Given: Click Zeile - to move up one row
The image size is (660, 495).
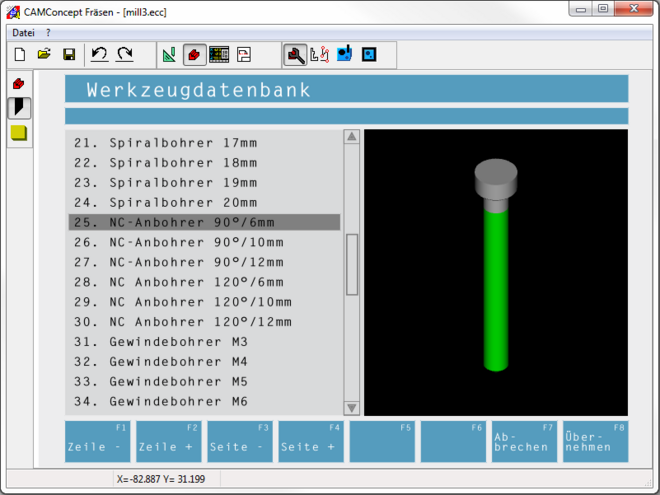Looking at the screenshot, I should [97, 441].
